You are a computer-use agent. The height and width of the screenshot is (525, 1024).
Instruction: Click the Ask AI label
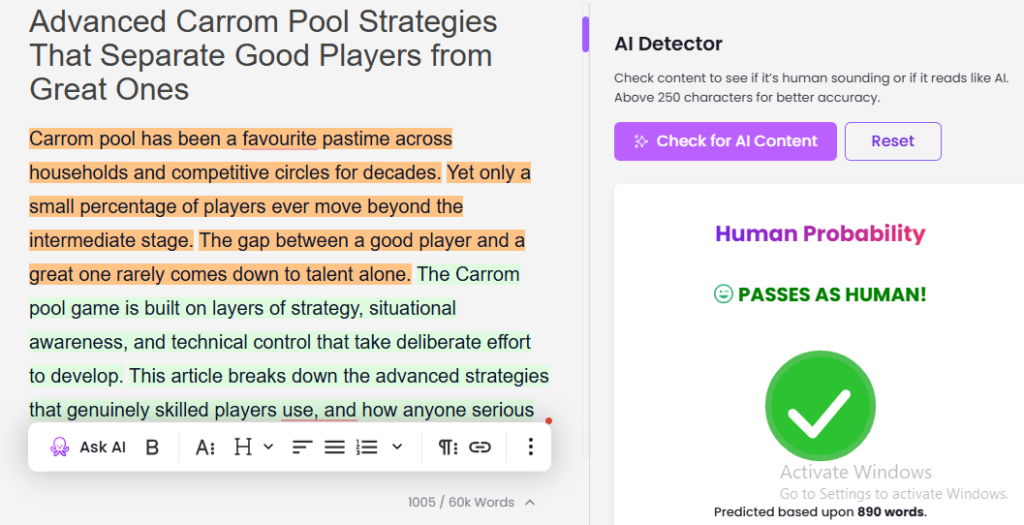(103, 447)
